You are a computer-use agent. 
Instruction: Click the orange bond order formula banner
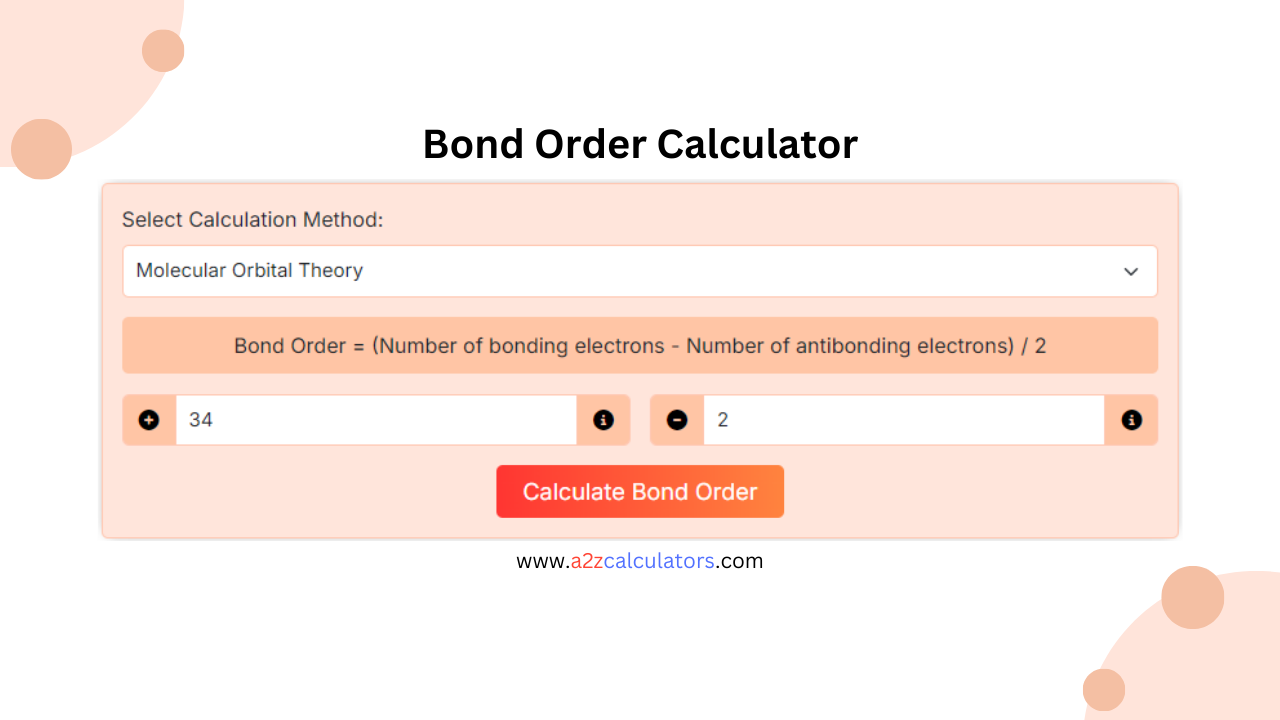tap(640, 345)
